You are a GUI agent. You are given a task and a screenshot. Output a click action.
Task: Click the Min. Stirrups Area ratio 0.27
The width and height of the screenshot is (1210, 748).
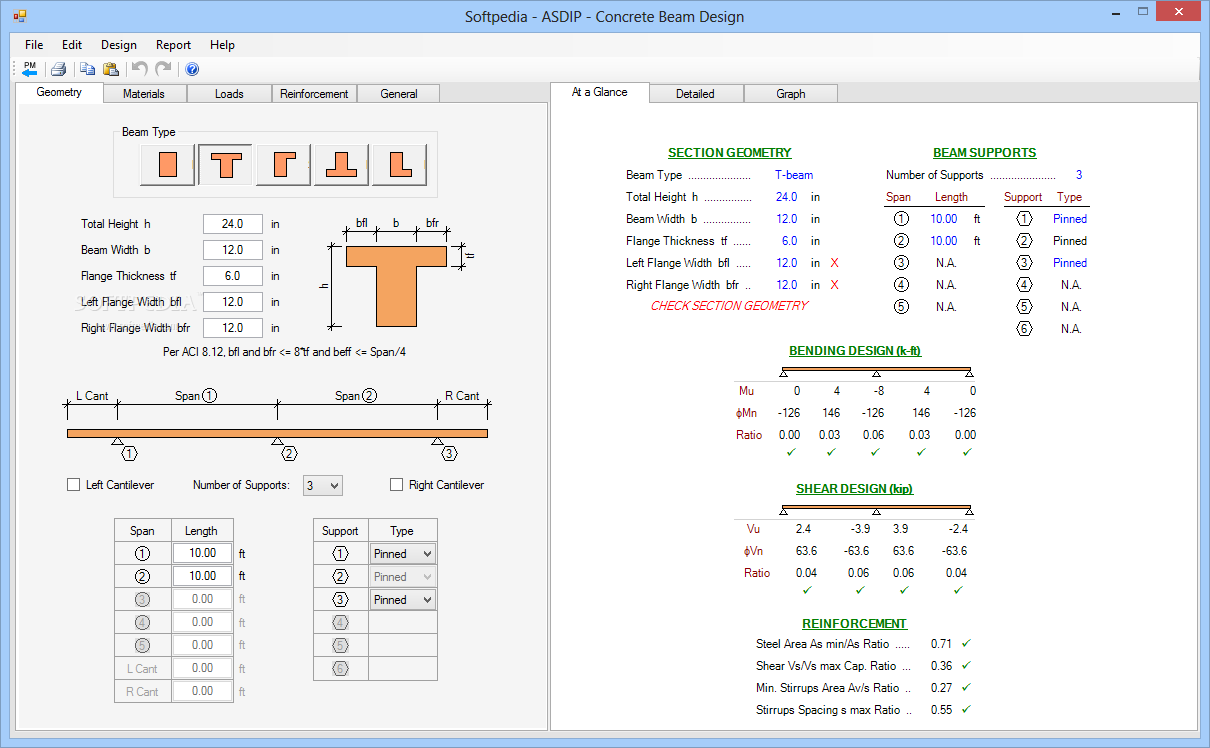[941, 688]
